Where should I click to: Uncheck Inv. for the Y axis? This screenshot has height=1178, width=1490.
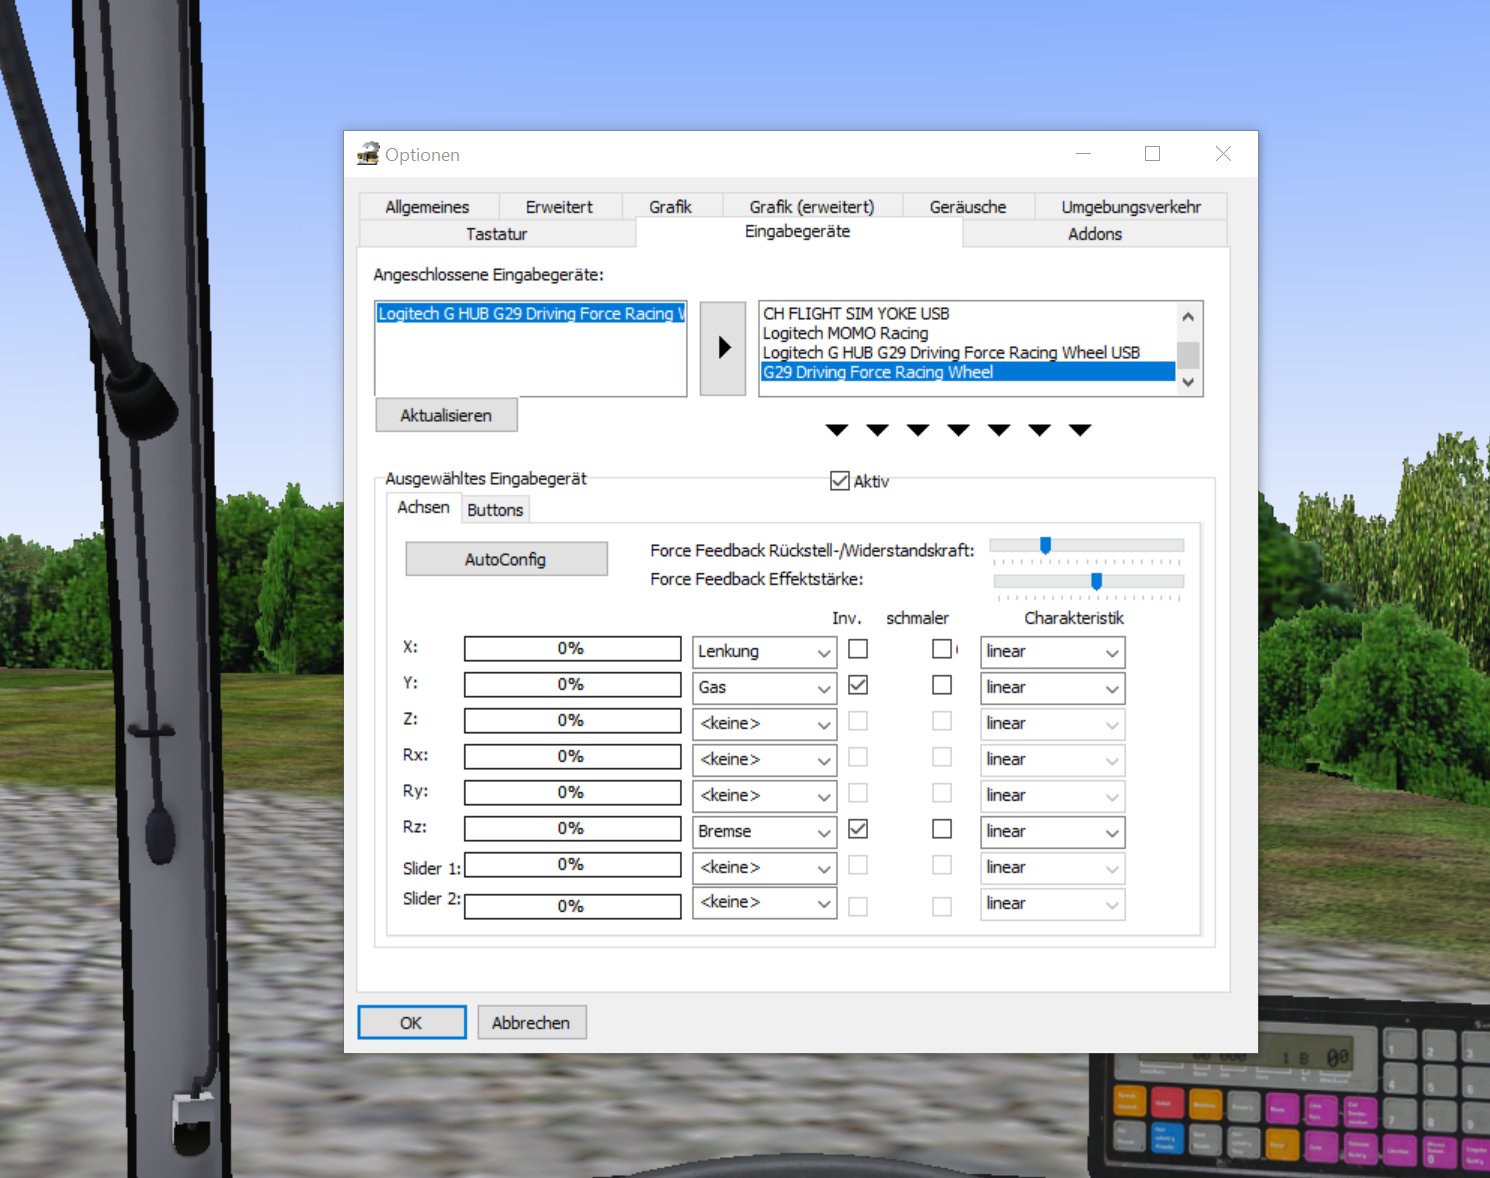(x=858, y=685)
